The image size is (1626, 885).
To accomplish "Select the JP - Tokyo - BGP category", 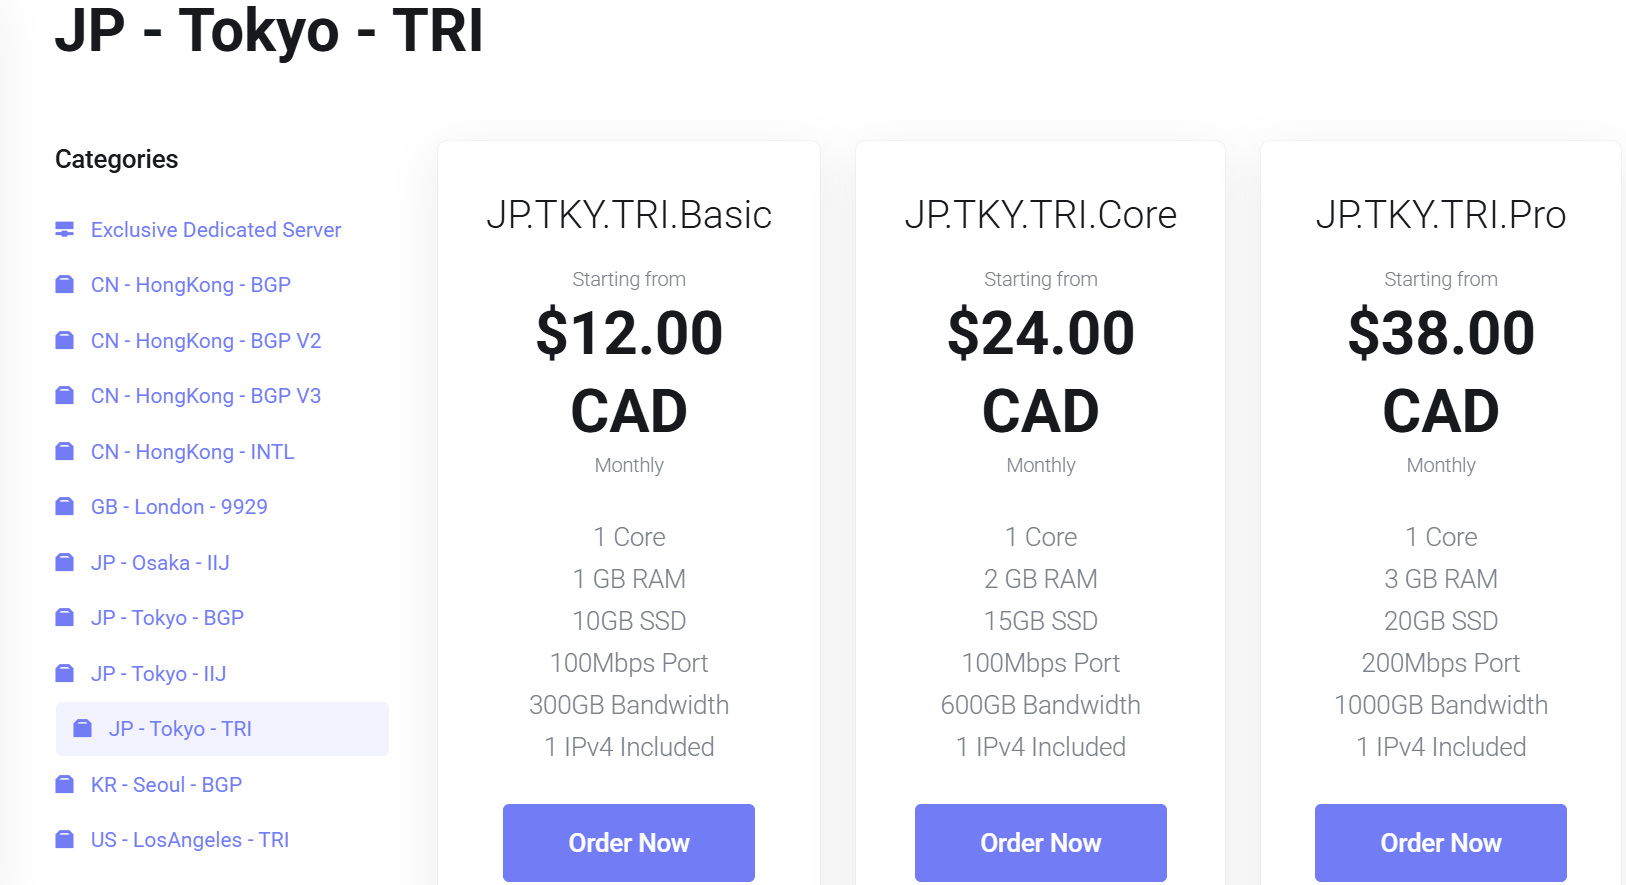I will pyautogui.click(x=167, y=618).
